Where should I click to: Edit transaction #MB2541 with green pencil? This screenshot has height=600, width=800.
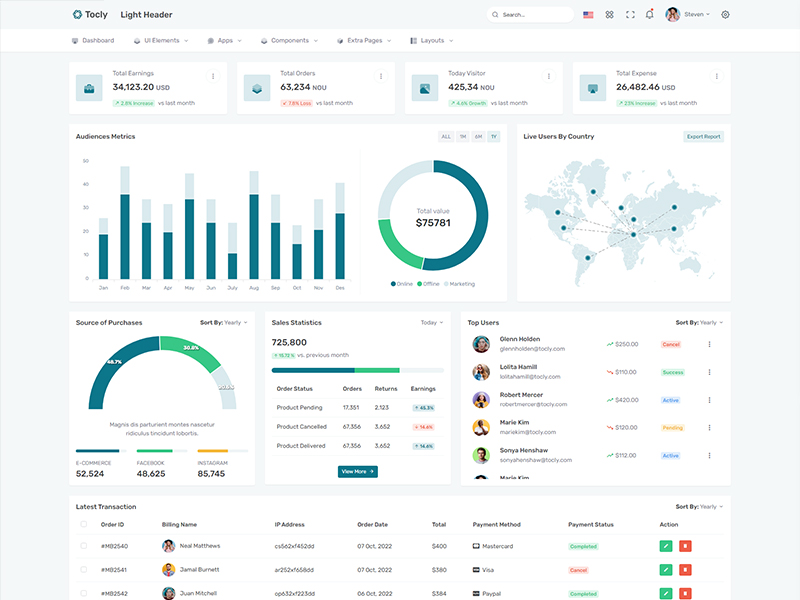665,569
